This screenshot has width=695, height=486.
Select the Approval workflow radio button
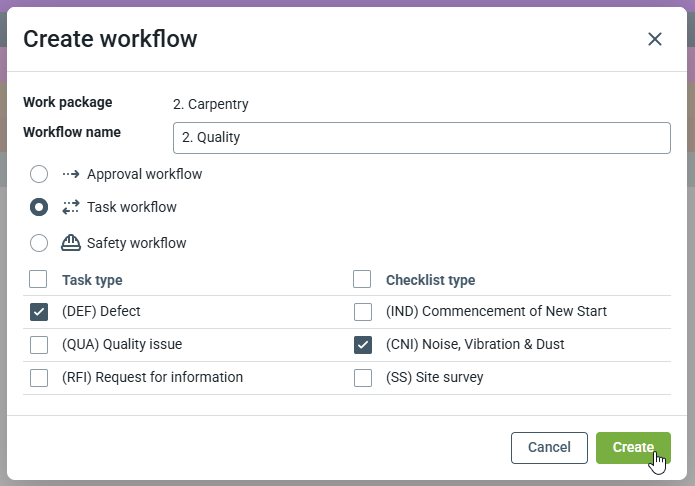click(39, 174)
